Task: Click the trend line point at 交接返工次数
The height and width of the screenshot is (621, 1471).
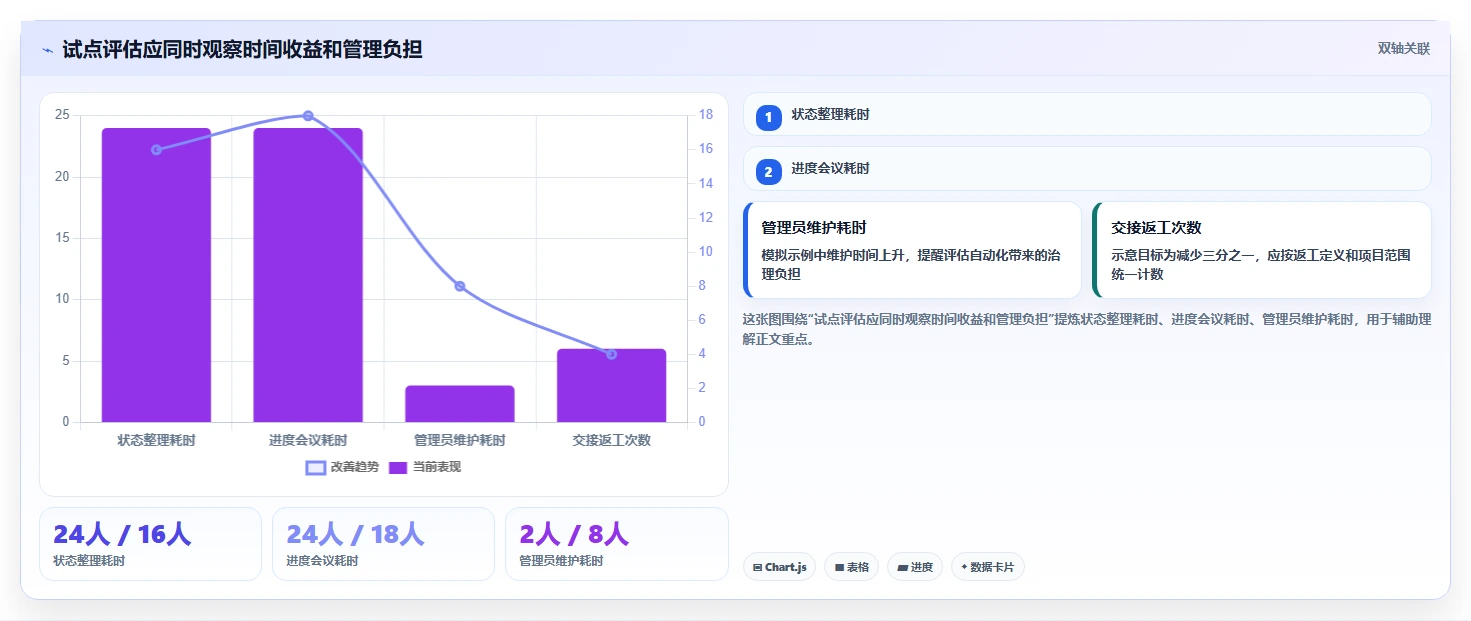Action: (612, 354)
